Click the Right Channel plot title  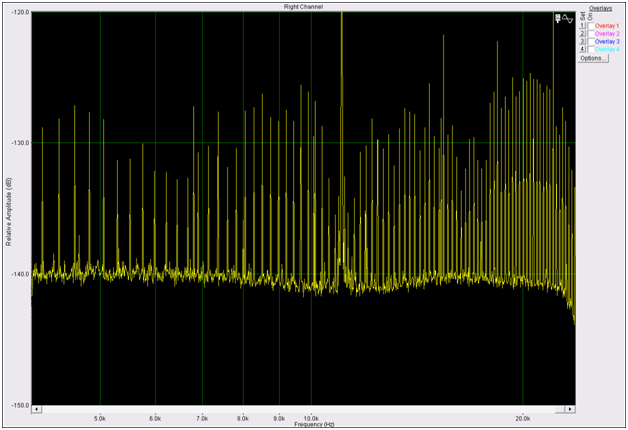point(303,7)
